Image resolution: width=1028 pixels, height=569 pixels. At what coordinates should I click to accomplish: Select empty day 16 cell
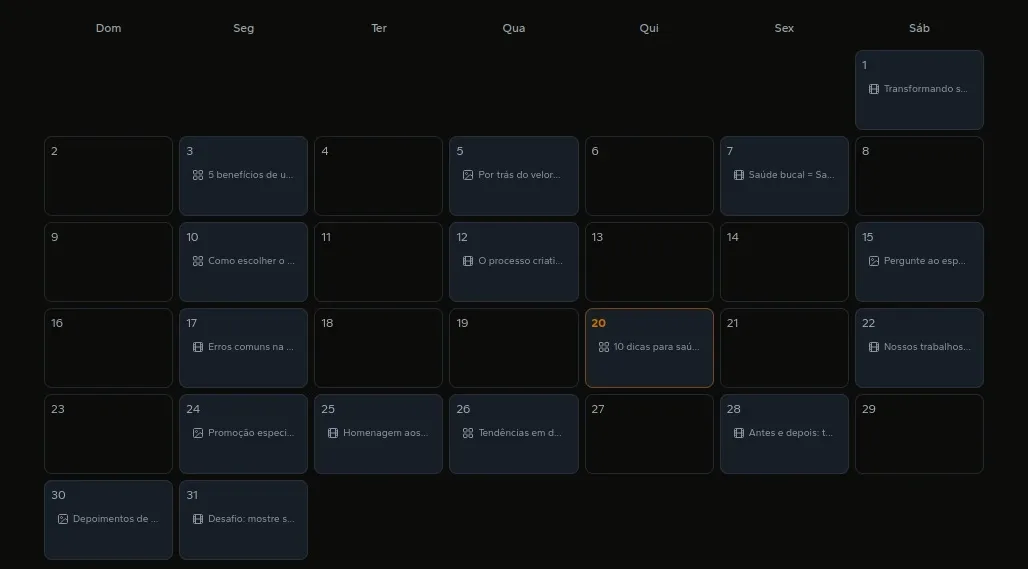(x=108, y=347)
